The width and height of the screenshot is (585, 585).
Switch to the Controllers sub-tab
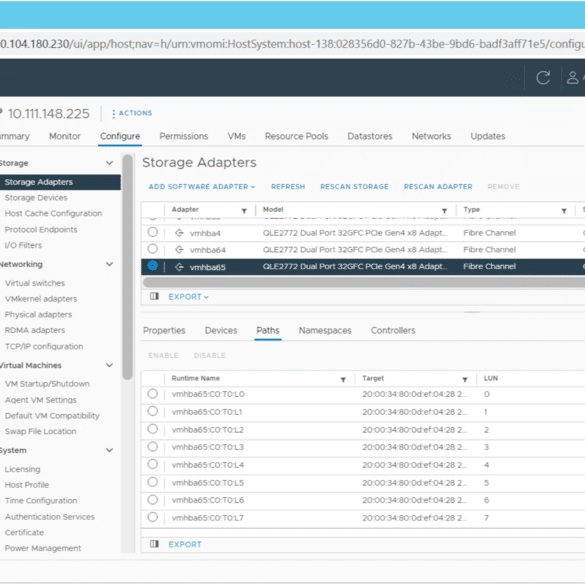coord(393,331)
